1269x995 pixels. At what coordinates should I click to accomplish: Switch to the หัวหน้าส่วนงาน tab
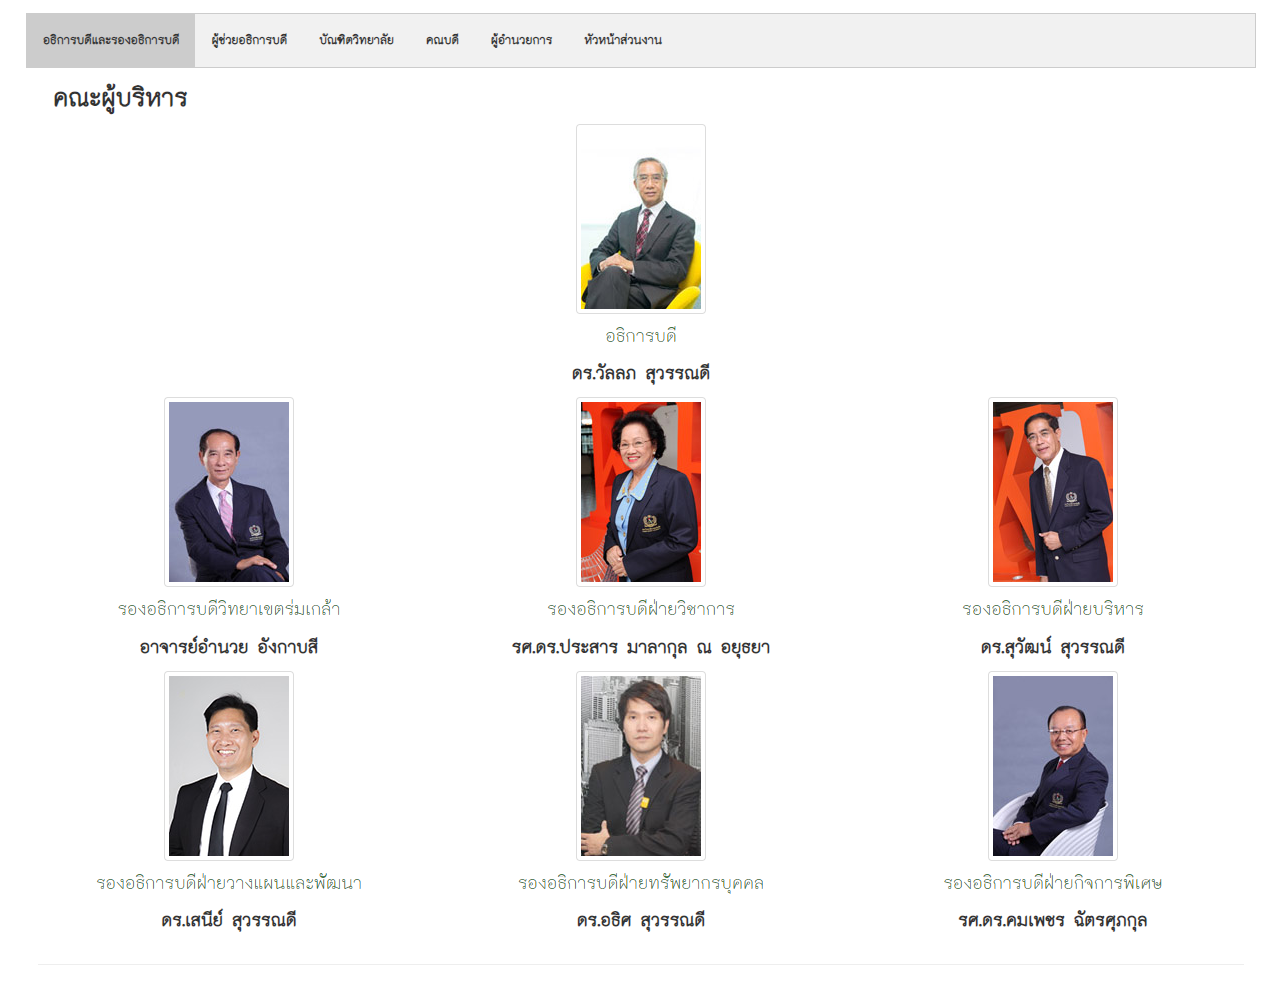tap(623, 40)
